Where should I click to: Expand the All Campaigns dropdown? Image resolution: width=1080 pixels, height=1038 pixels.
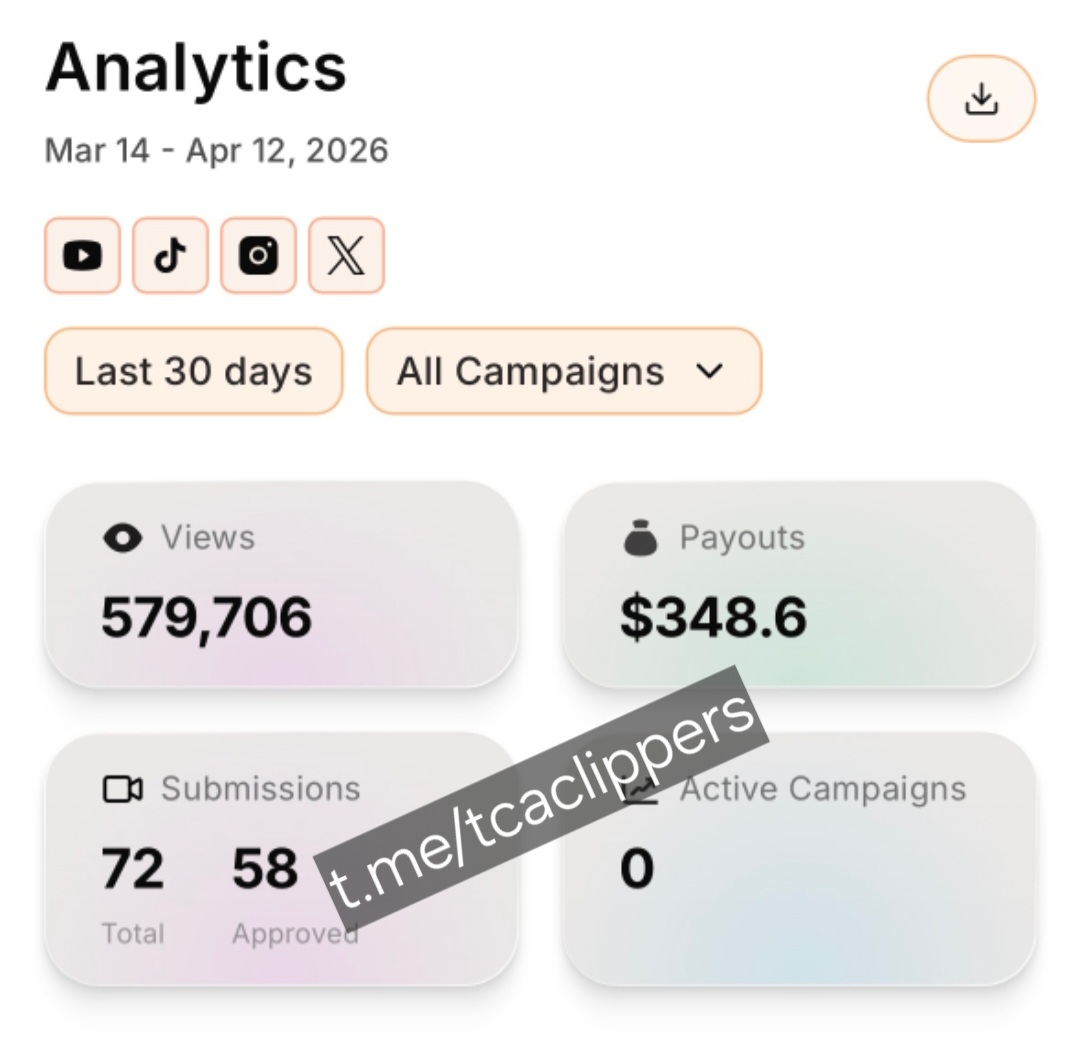(563, 371)
